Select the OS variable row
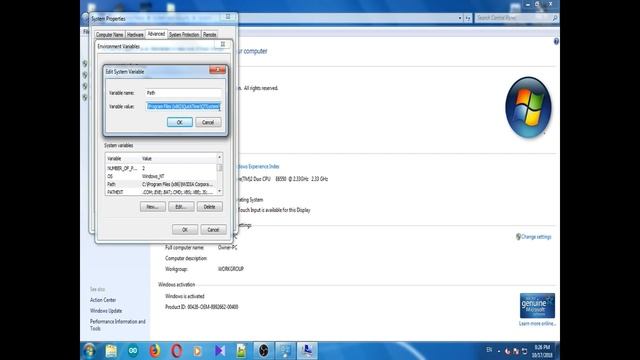Screen dimensions: 640x360 click(x=161, y=176)
